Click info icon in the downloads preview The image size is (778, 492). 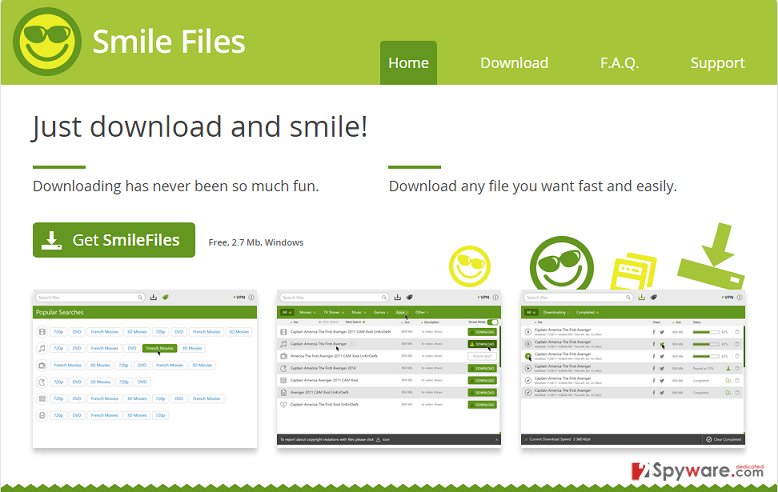point(739,298)
